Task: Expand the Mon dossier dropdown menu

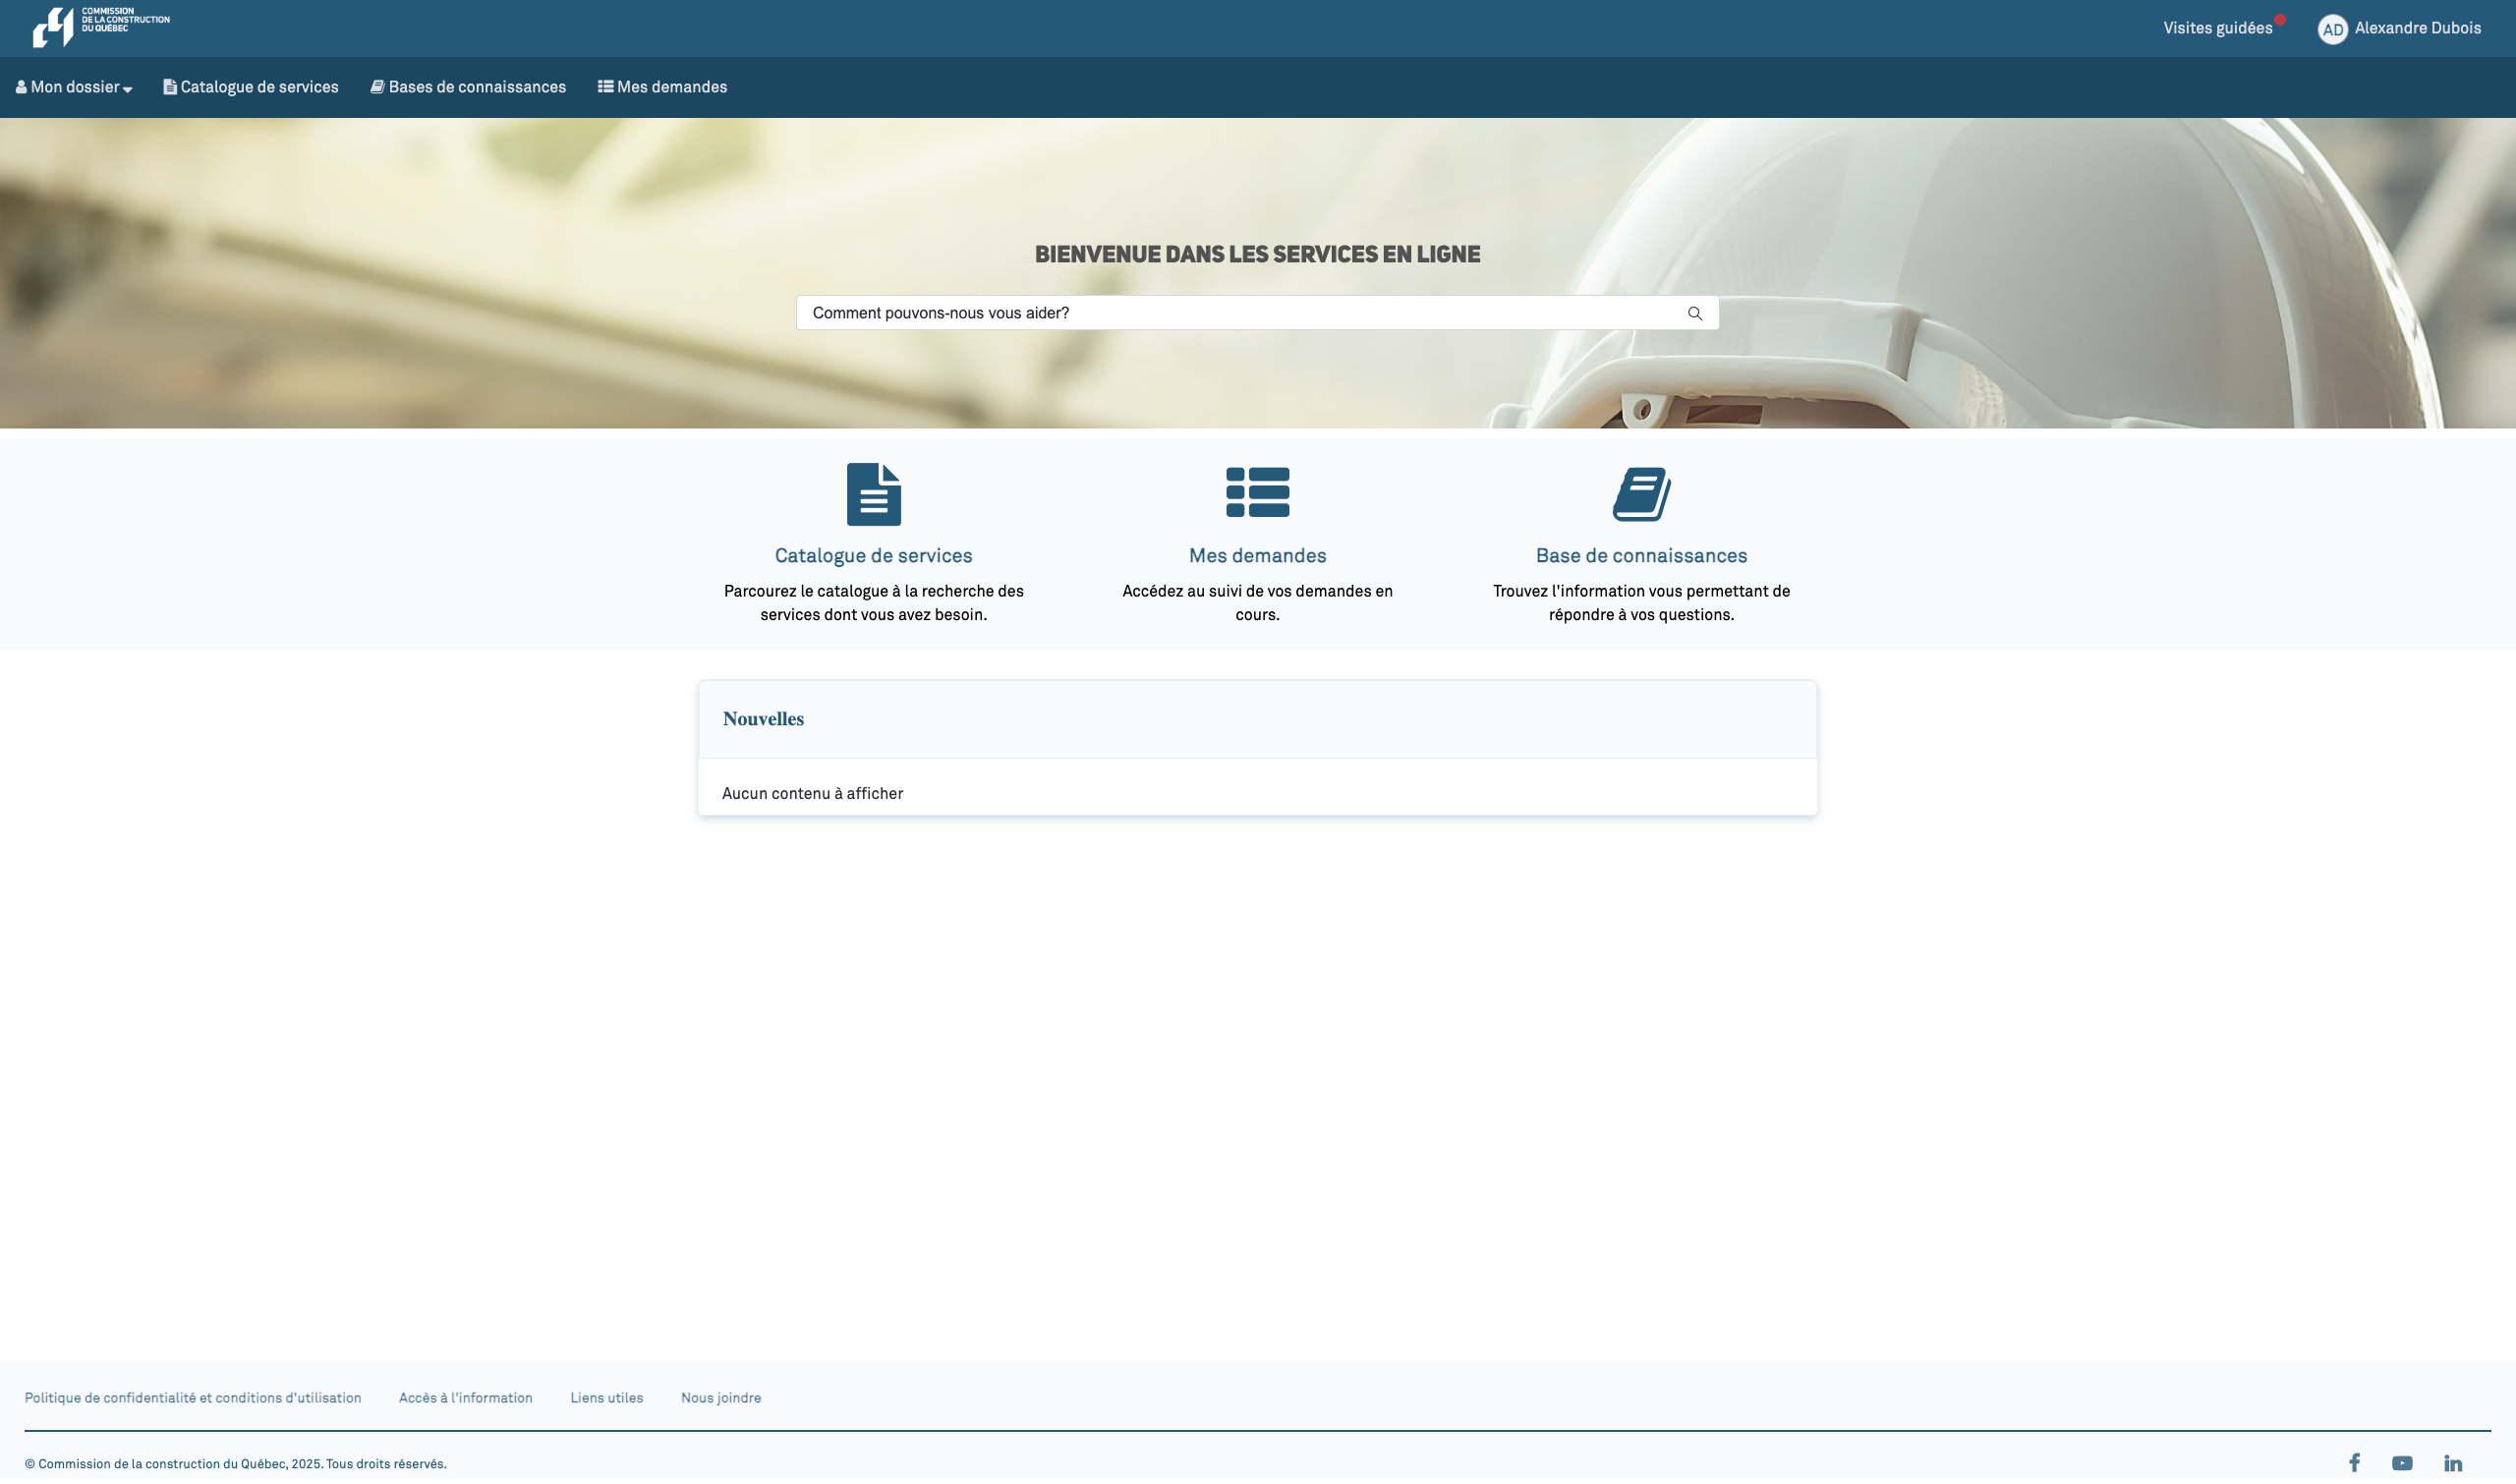Action: 74,88
